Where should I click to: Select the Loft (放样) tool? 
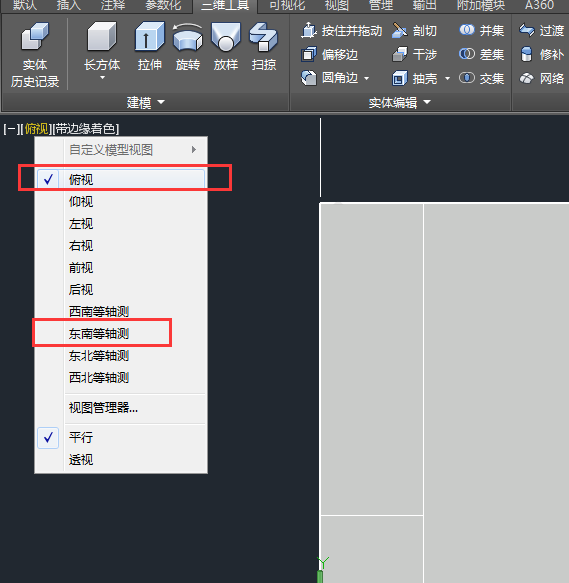tap(226, 46)
